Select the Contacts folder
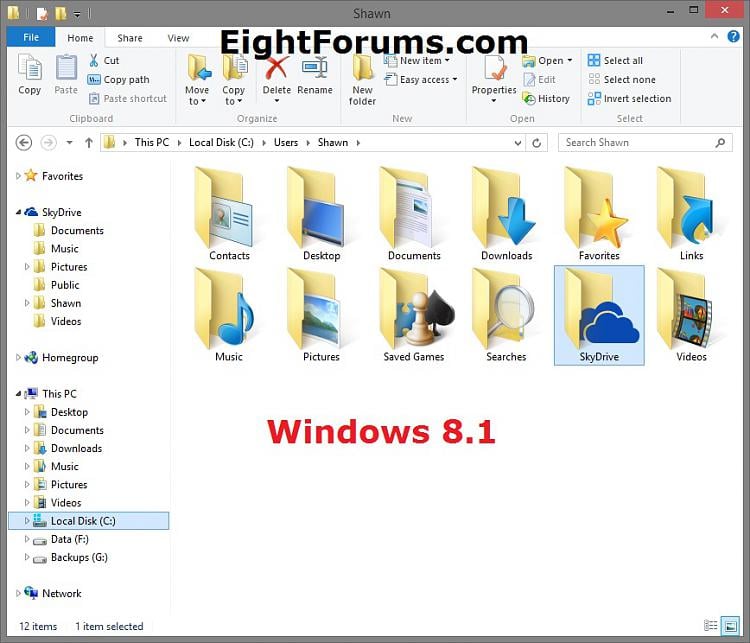This screenshot has width=750, height=643. [x=229, y=213]
